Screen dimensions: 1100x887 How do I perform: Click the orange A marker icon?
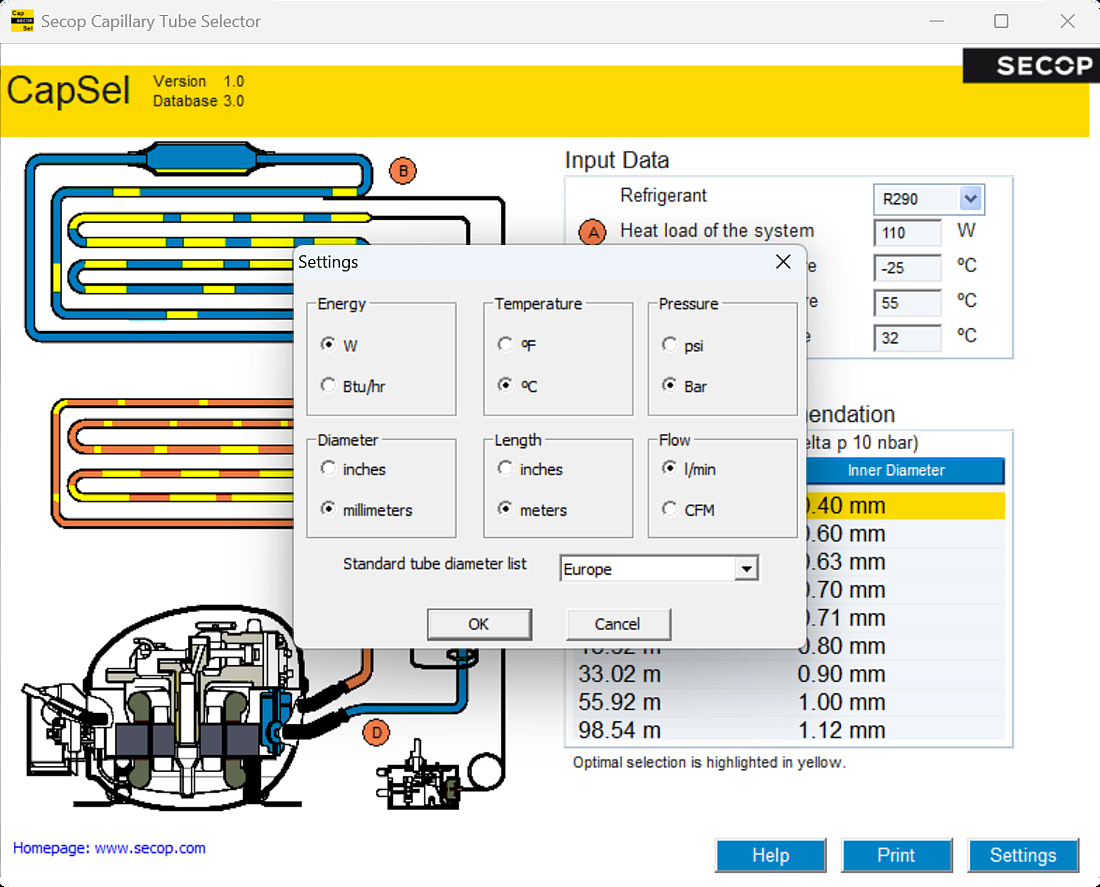point(593,232)
